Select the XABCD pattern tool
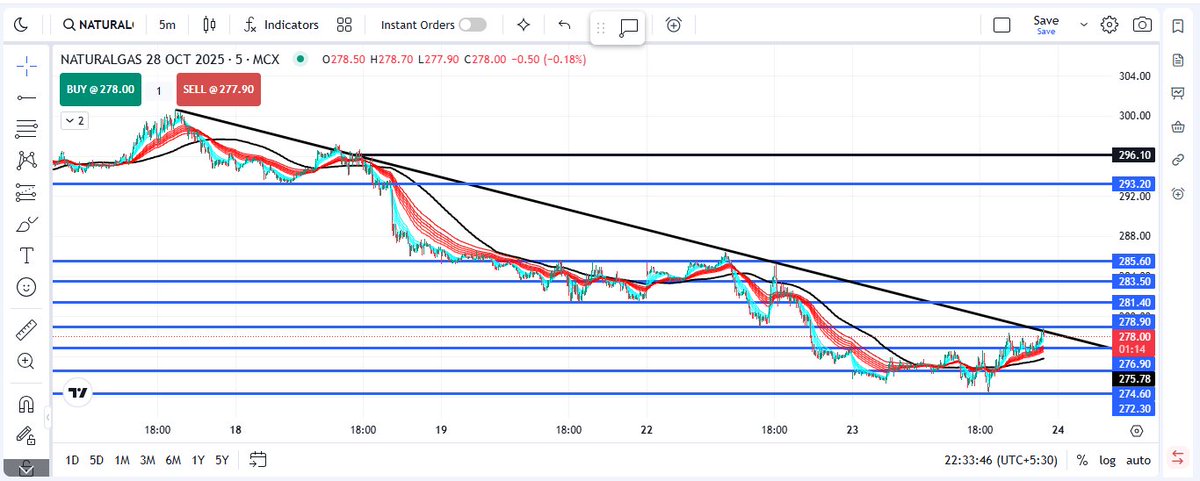The image size is (1200, 481). (27, 160)
